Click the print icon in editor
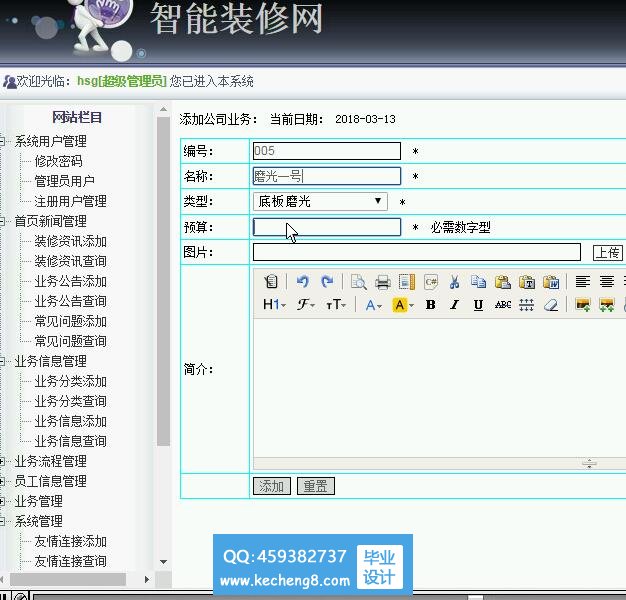Screen dimensions: 626x600 [382, 282]
